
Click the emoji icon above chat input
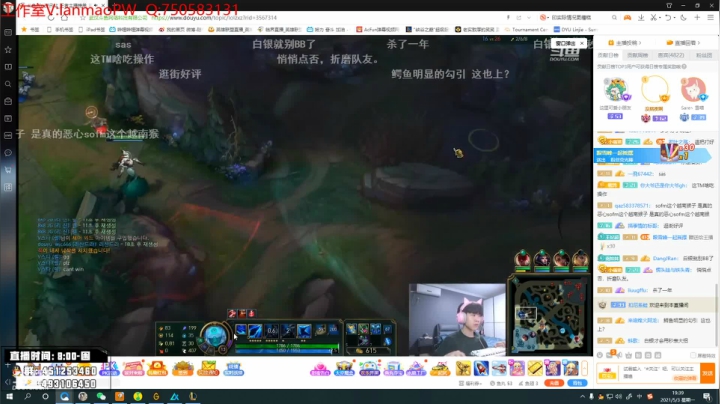tap(600, 355)
